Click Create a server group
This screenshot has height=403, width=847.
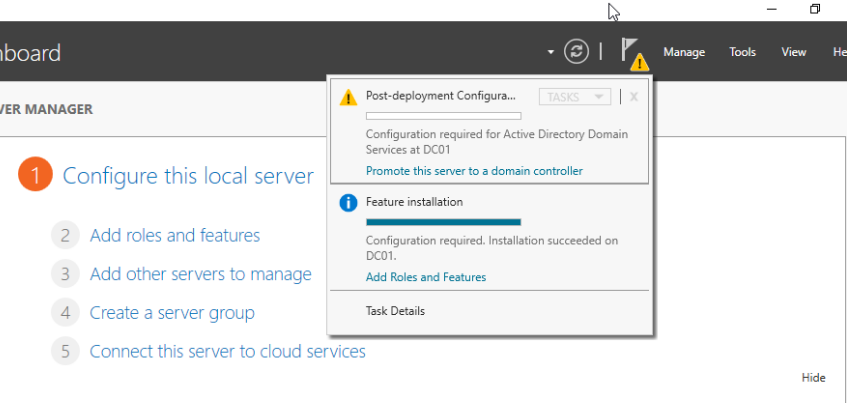[172, 313]
